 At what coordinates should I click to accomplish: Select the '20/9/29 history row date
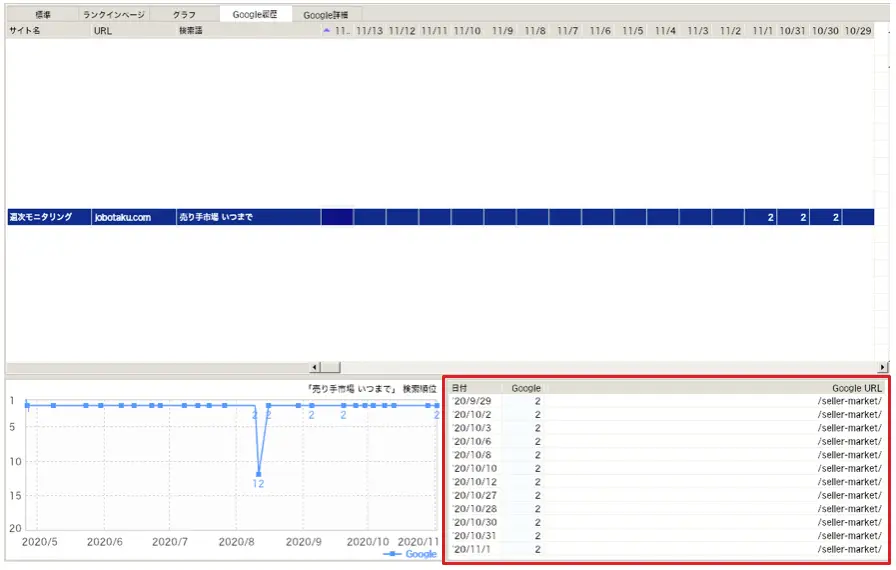(x=472, y=401)
